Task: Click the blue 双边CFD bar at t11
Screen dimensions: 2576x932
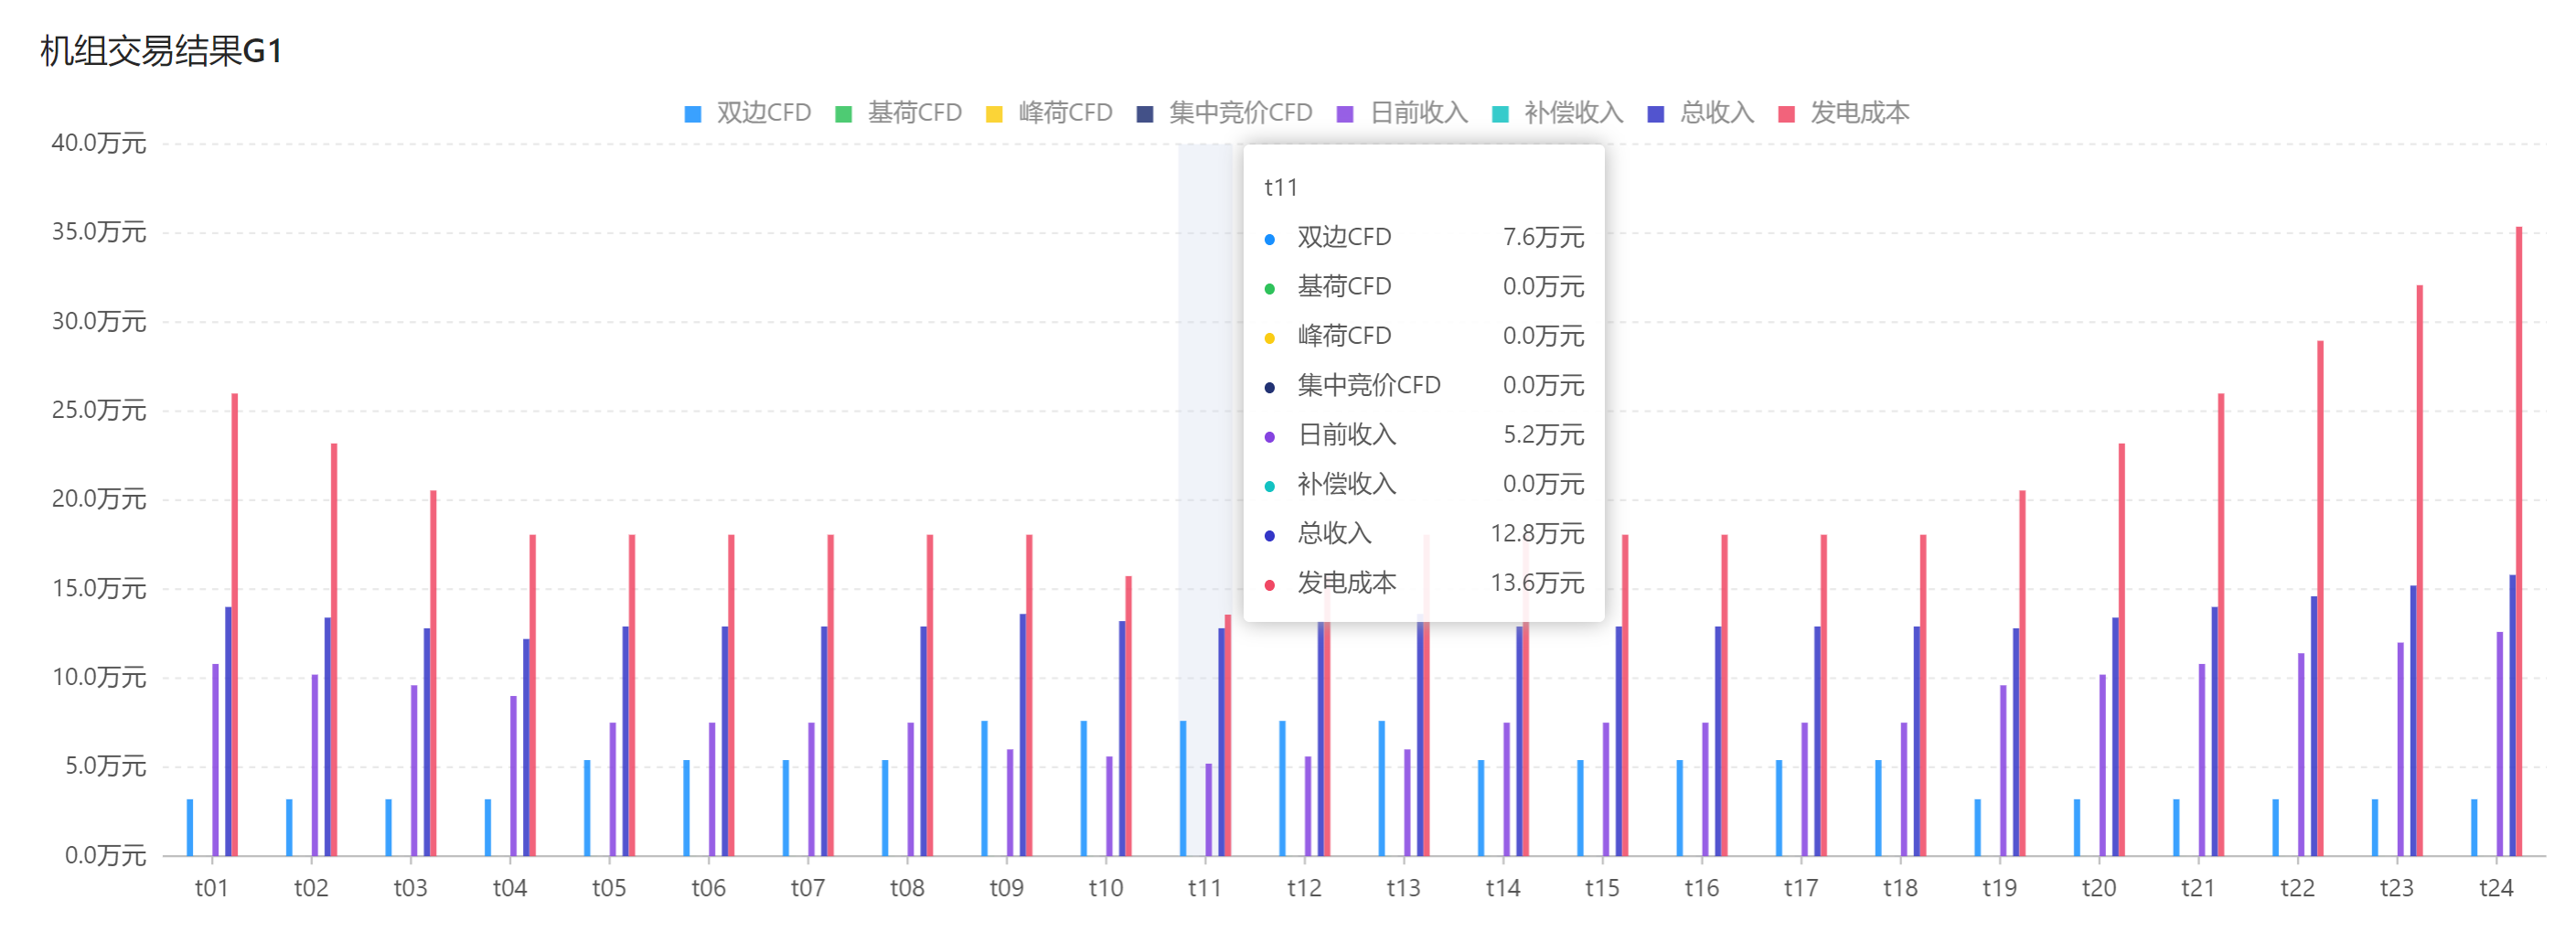Action: (x=1183, y=788)
